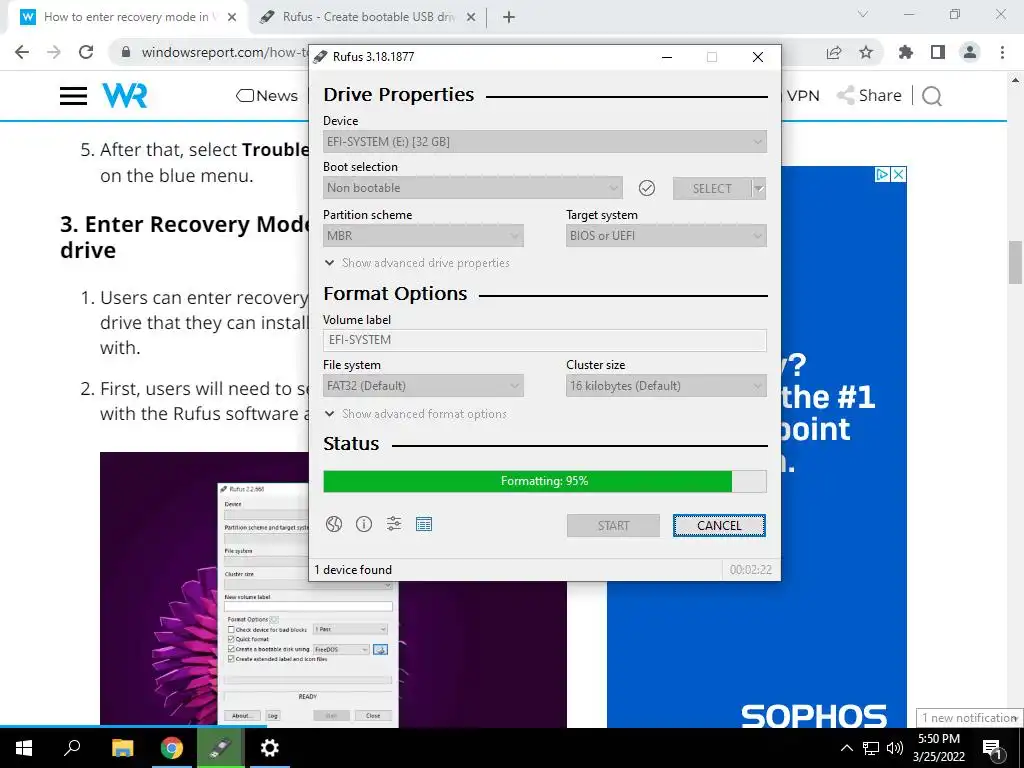The height and width of the screenshot is (768, 1024).
Task: Open the VPN menu item
Action: tap(803, 96)
